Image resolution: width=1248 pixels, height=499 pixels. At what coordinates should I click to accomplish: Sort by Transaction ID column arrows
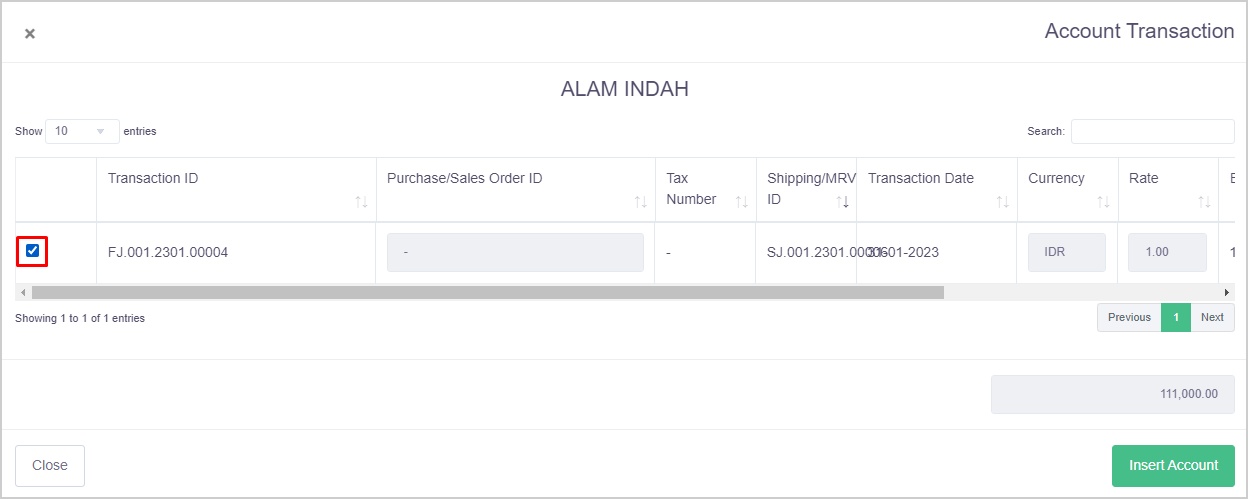pos(361,202)
